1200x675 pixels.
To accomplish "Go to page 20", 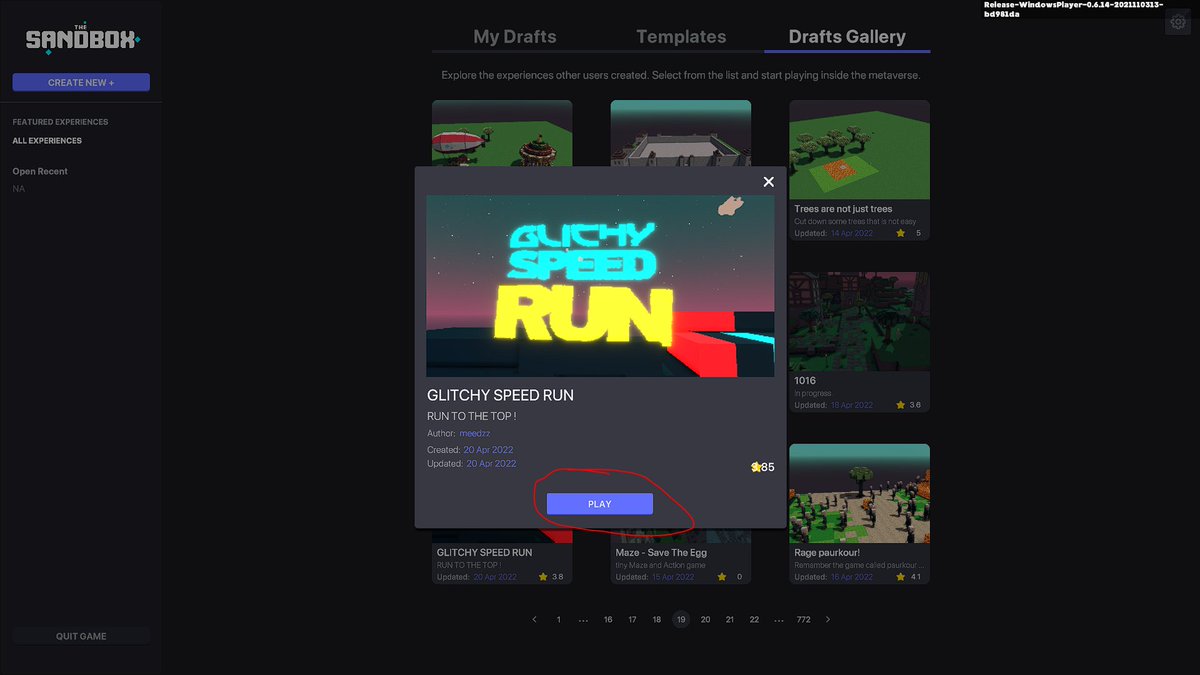I will tap(705, 620).
